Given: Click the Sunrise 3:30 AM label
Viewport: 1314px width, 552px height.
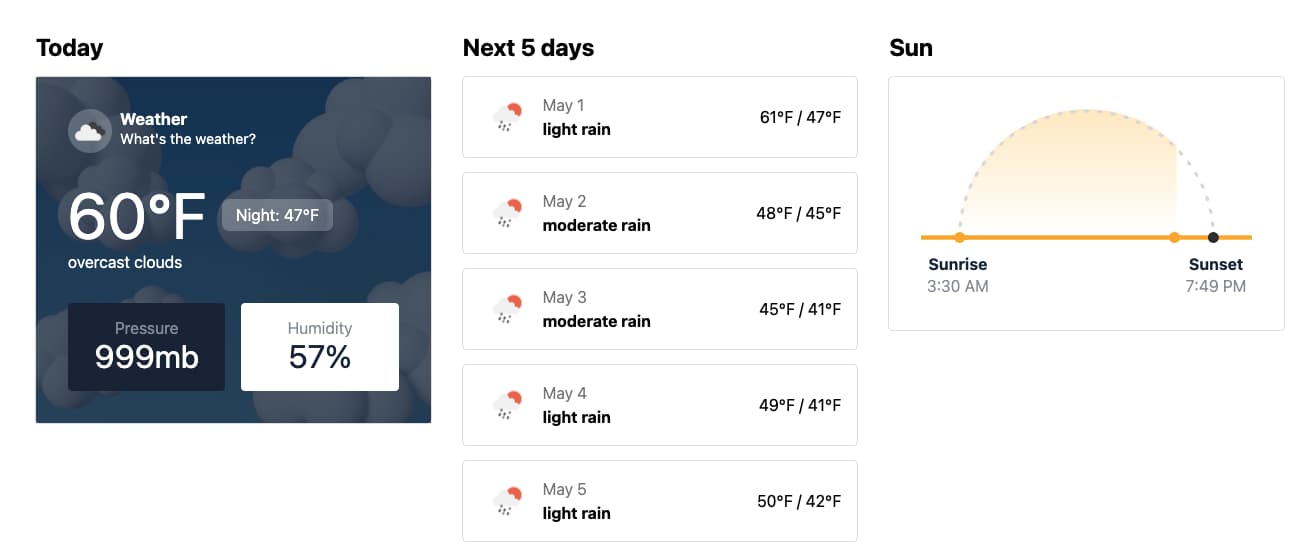Looking at the screenshot, I should 958,275.
